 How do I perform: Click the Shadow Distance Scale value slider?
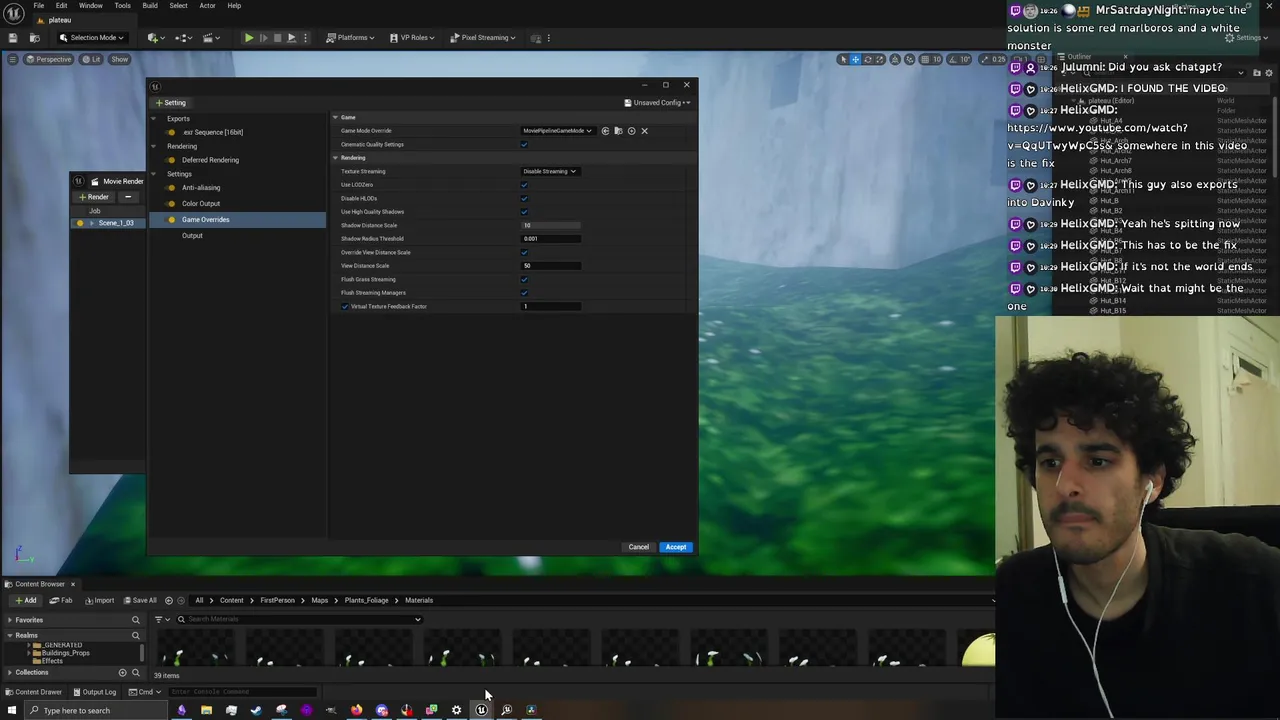tap(551, 226)
